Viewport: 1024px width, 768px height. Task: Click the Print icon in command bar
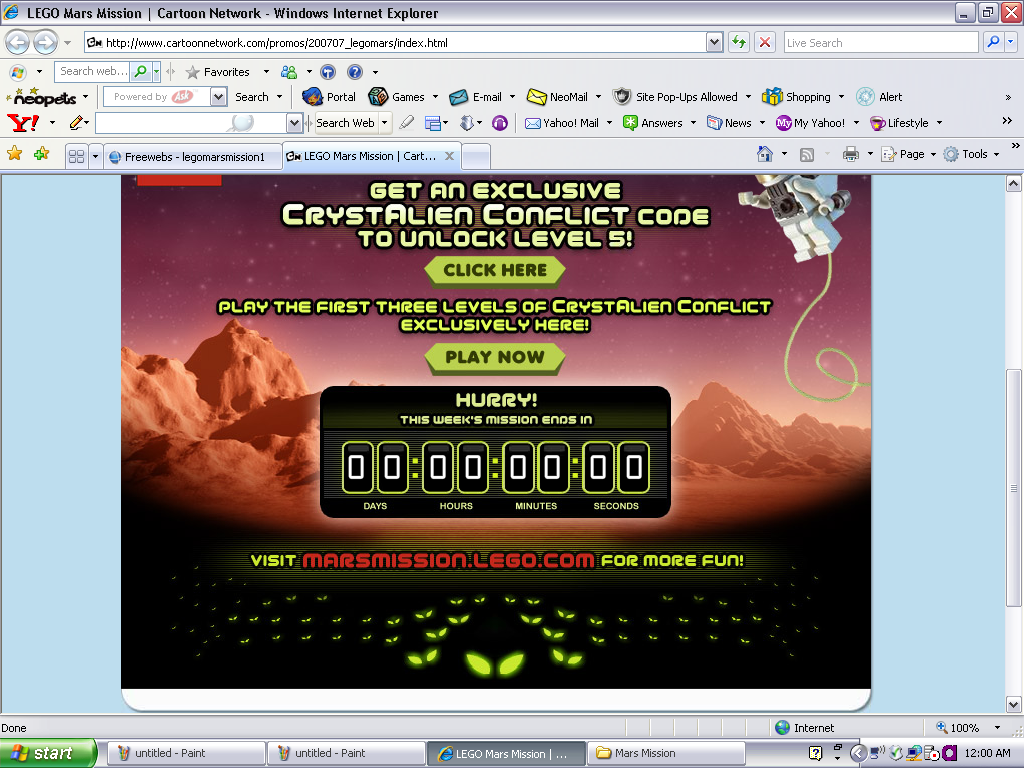tap(850, 154)
